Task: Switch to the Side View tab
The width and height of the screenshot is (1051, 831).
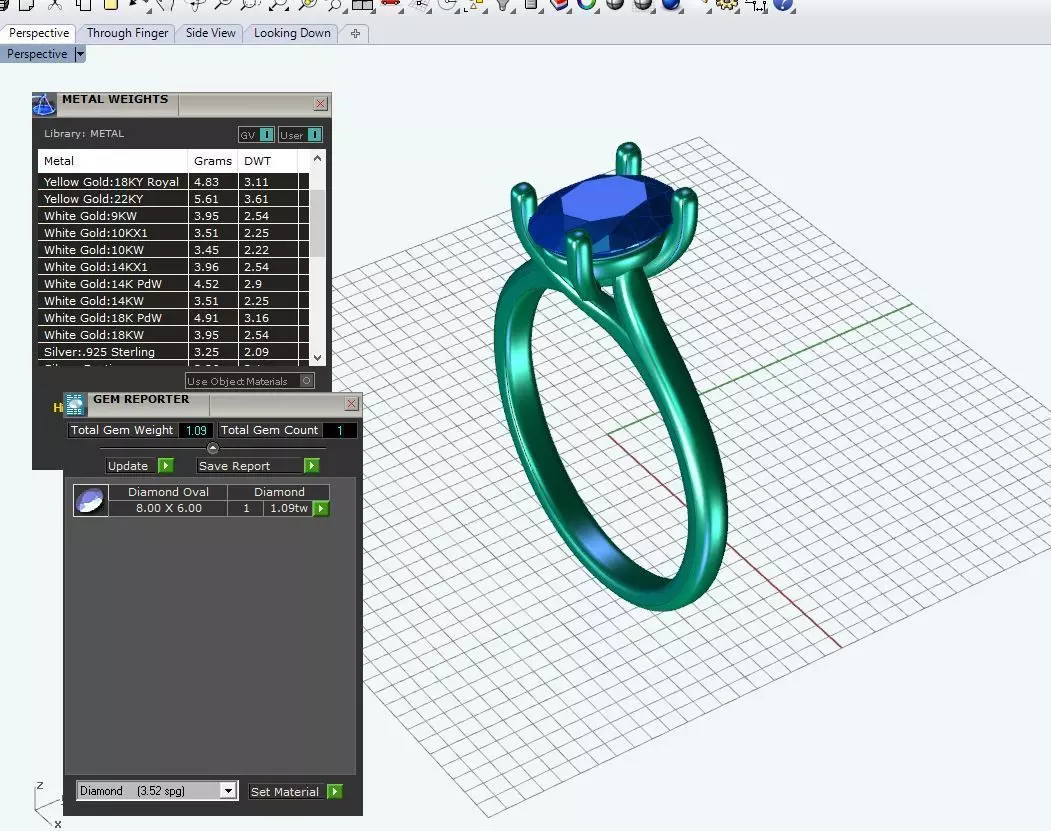Action: click(210, 33)
